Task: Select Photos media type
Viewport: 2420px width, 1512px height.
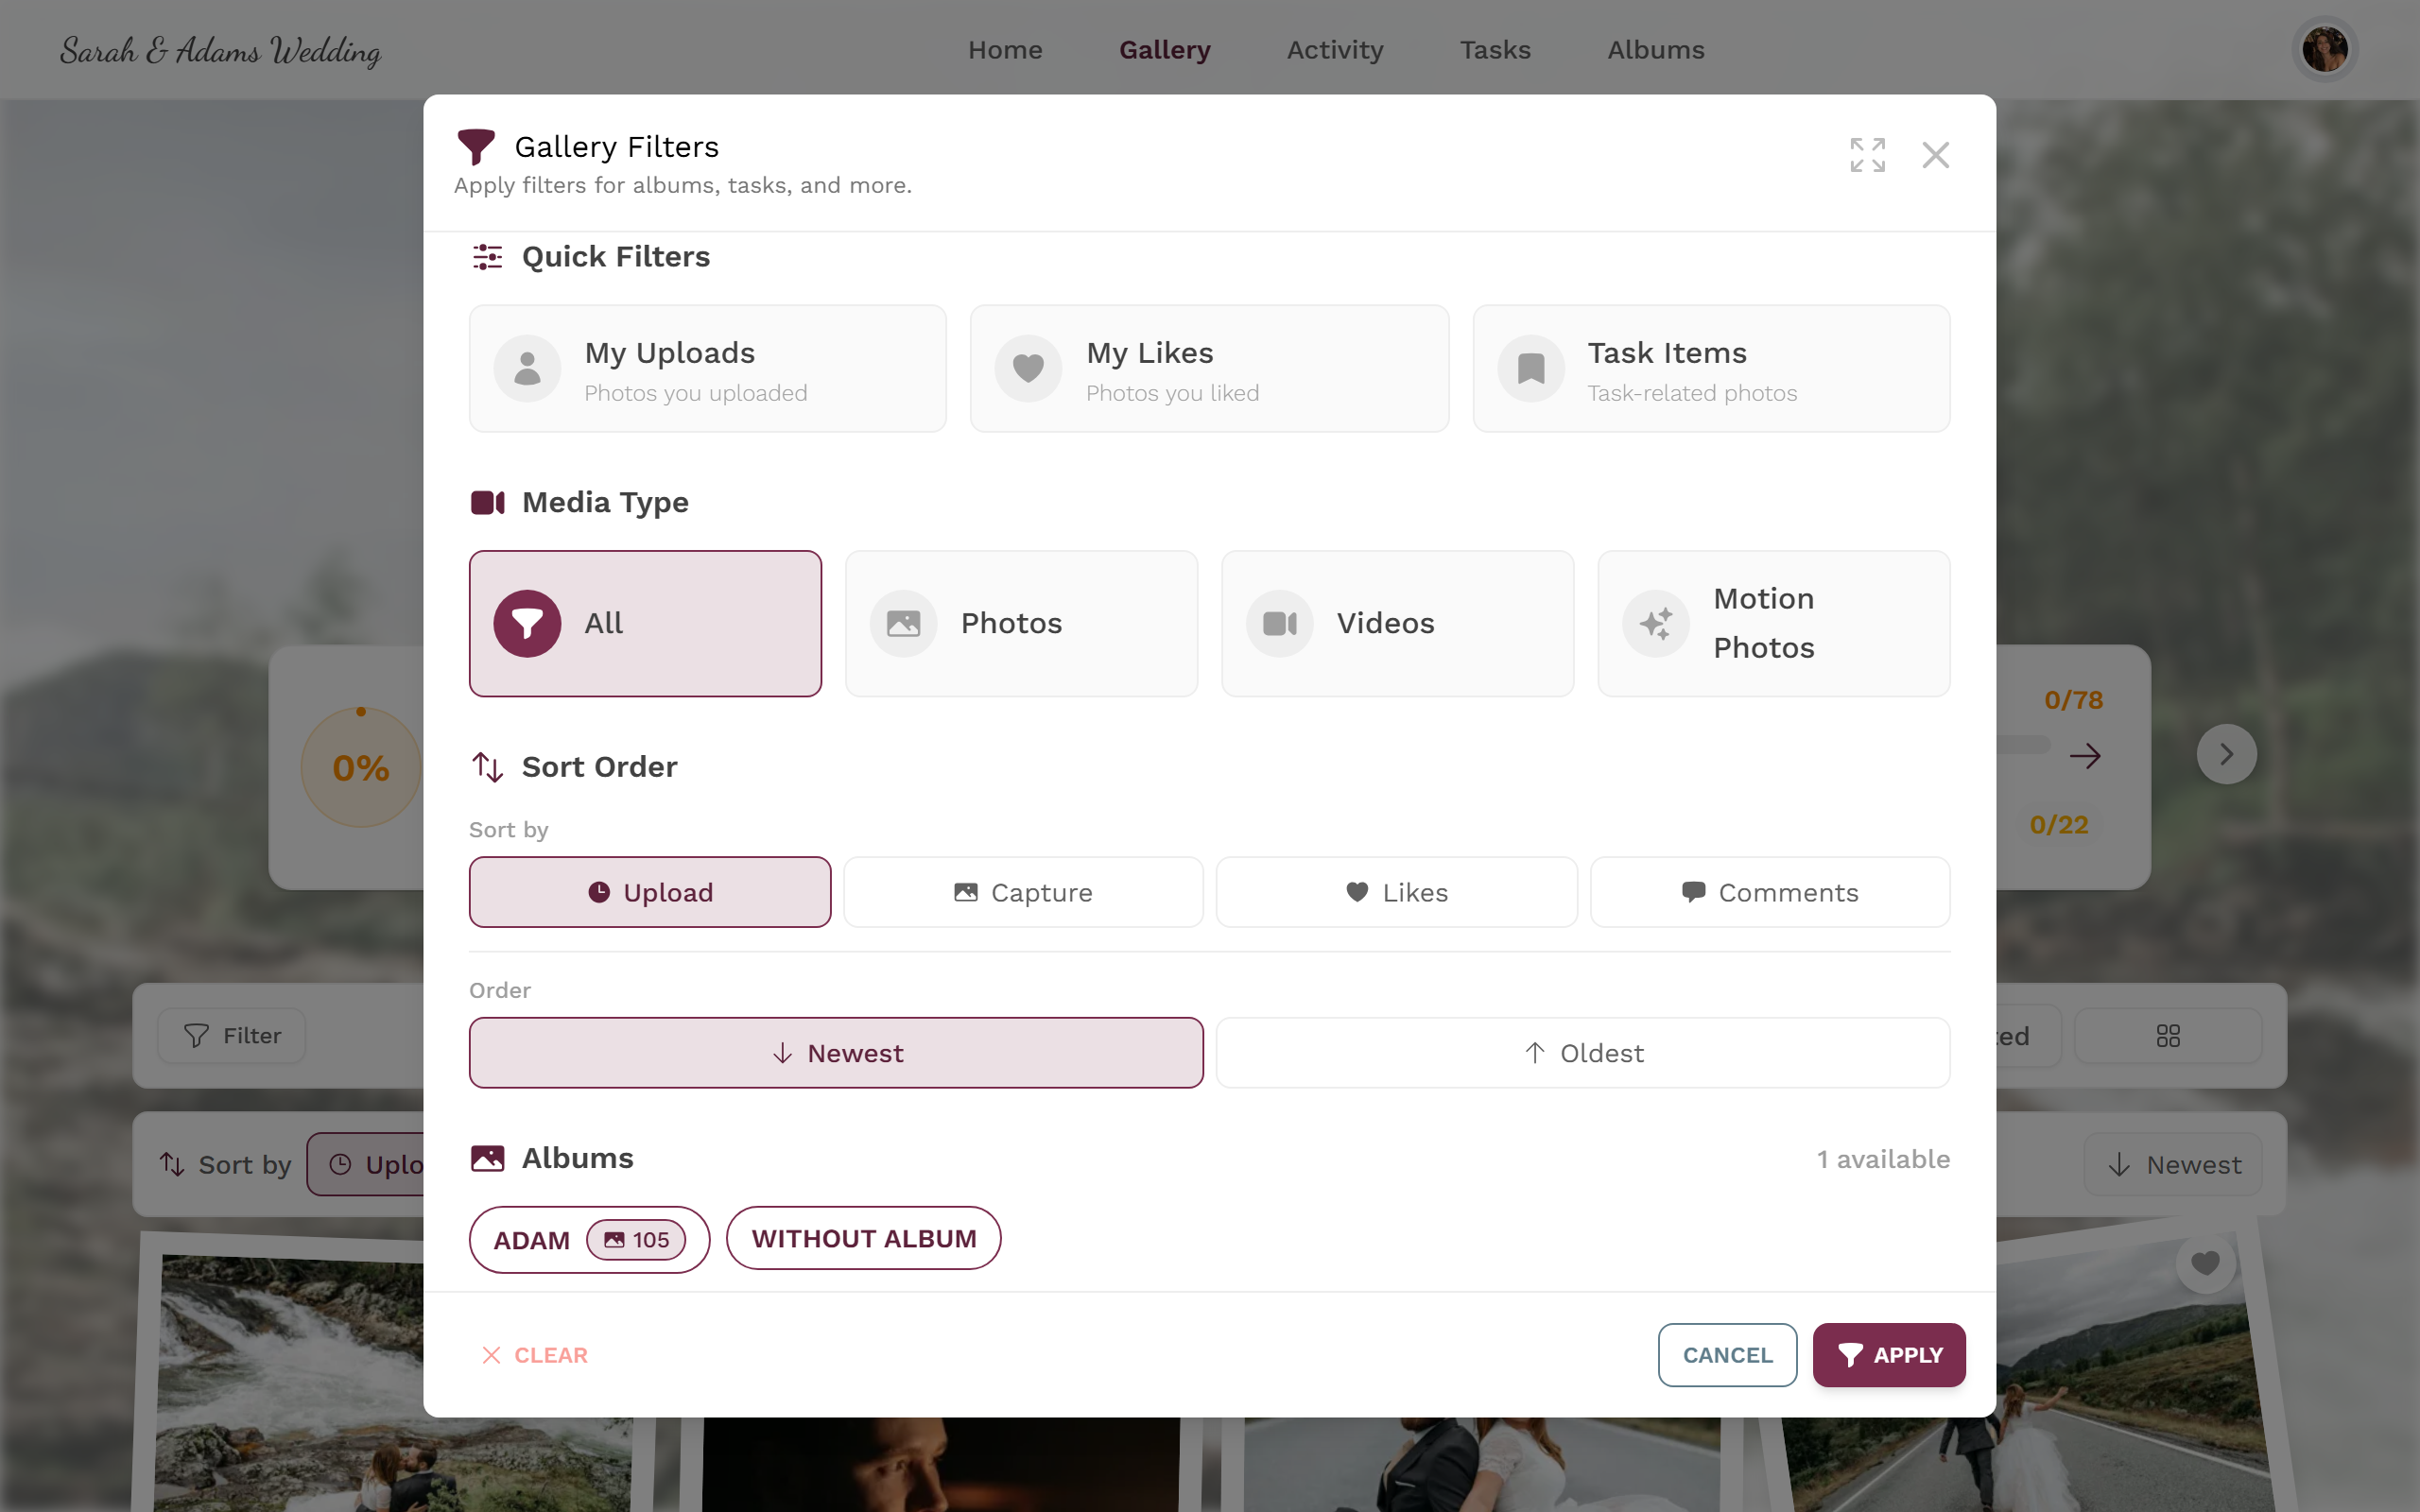Action: pos(1021,624)
